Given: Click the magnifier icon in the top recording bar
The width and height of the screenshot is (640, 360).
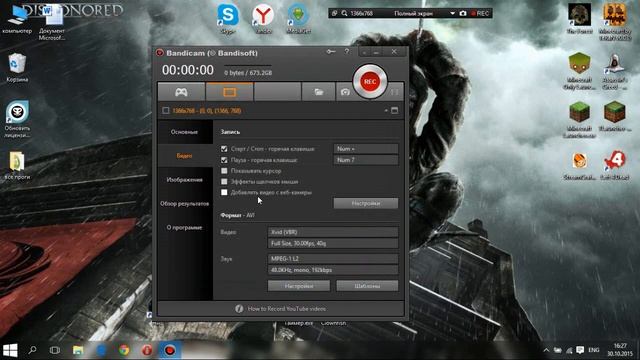Looking at the screenshot, I should click(344, 13).
